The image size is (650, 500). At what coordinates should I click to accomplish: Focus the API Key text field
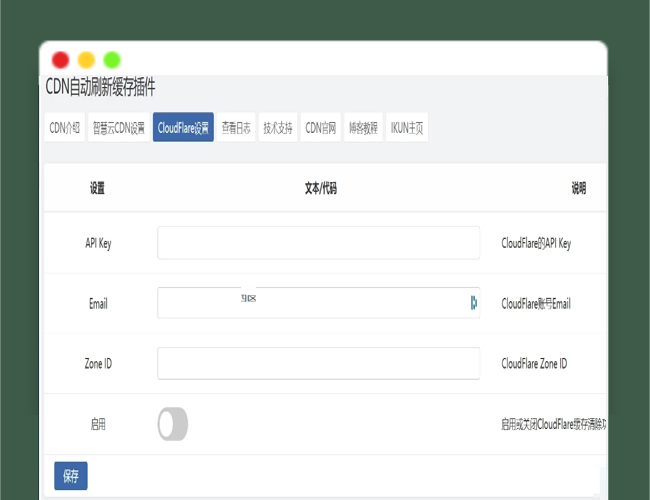click(x=318, y=243)
